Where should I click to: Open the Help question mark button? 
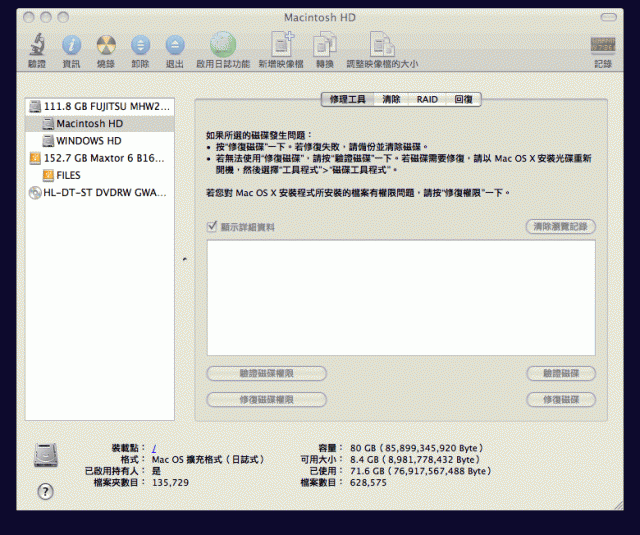coord(45,491)
